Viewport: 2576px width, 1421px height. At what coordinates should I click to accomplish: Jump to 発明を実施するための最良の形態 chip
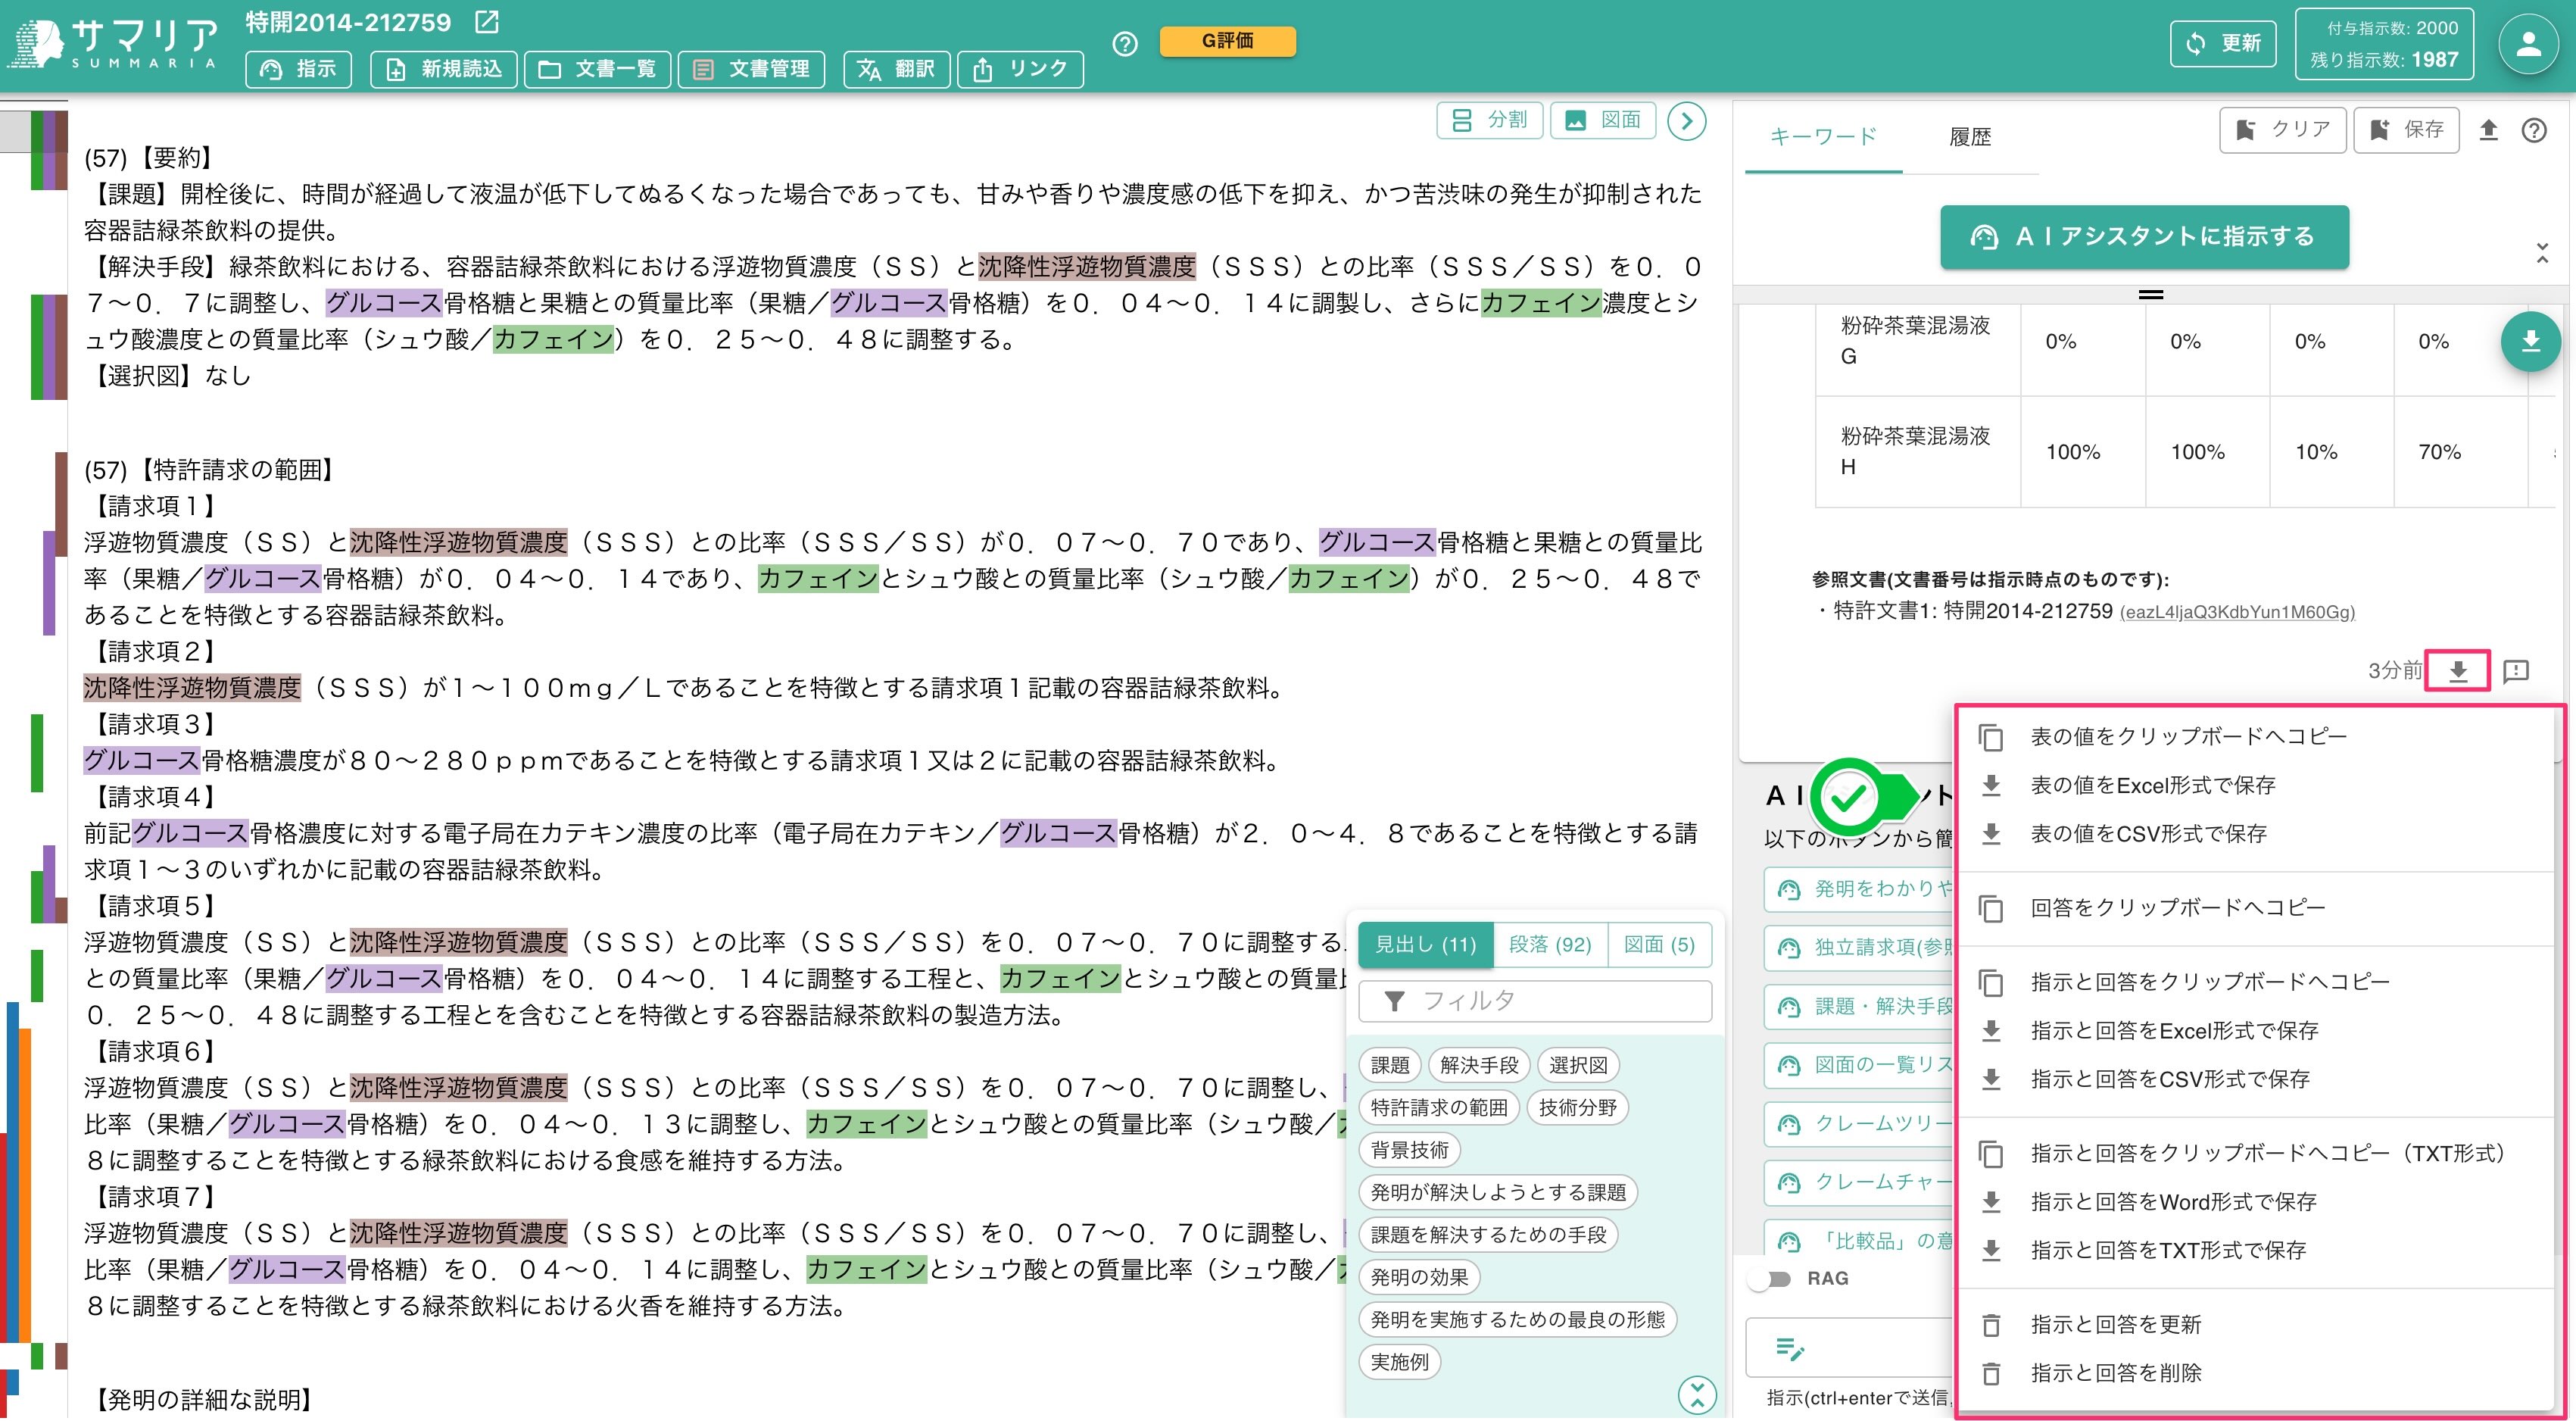(x=1517, y=1319)
